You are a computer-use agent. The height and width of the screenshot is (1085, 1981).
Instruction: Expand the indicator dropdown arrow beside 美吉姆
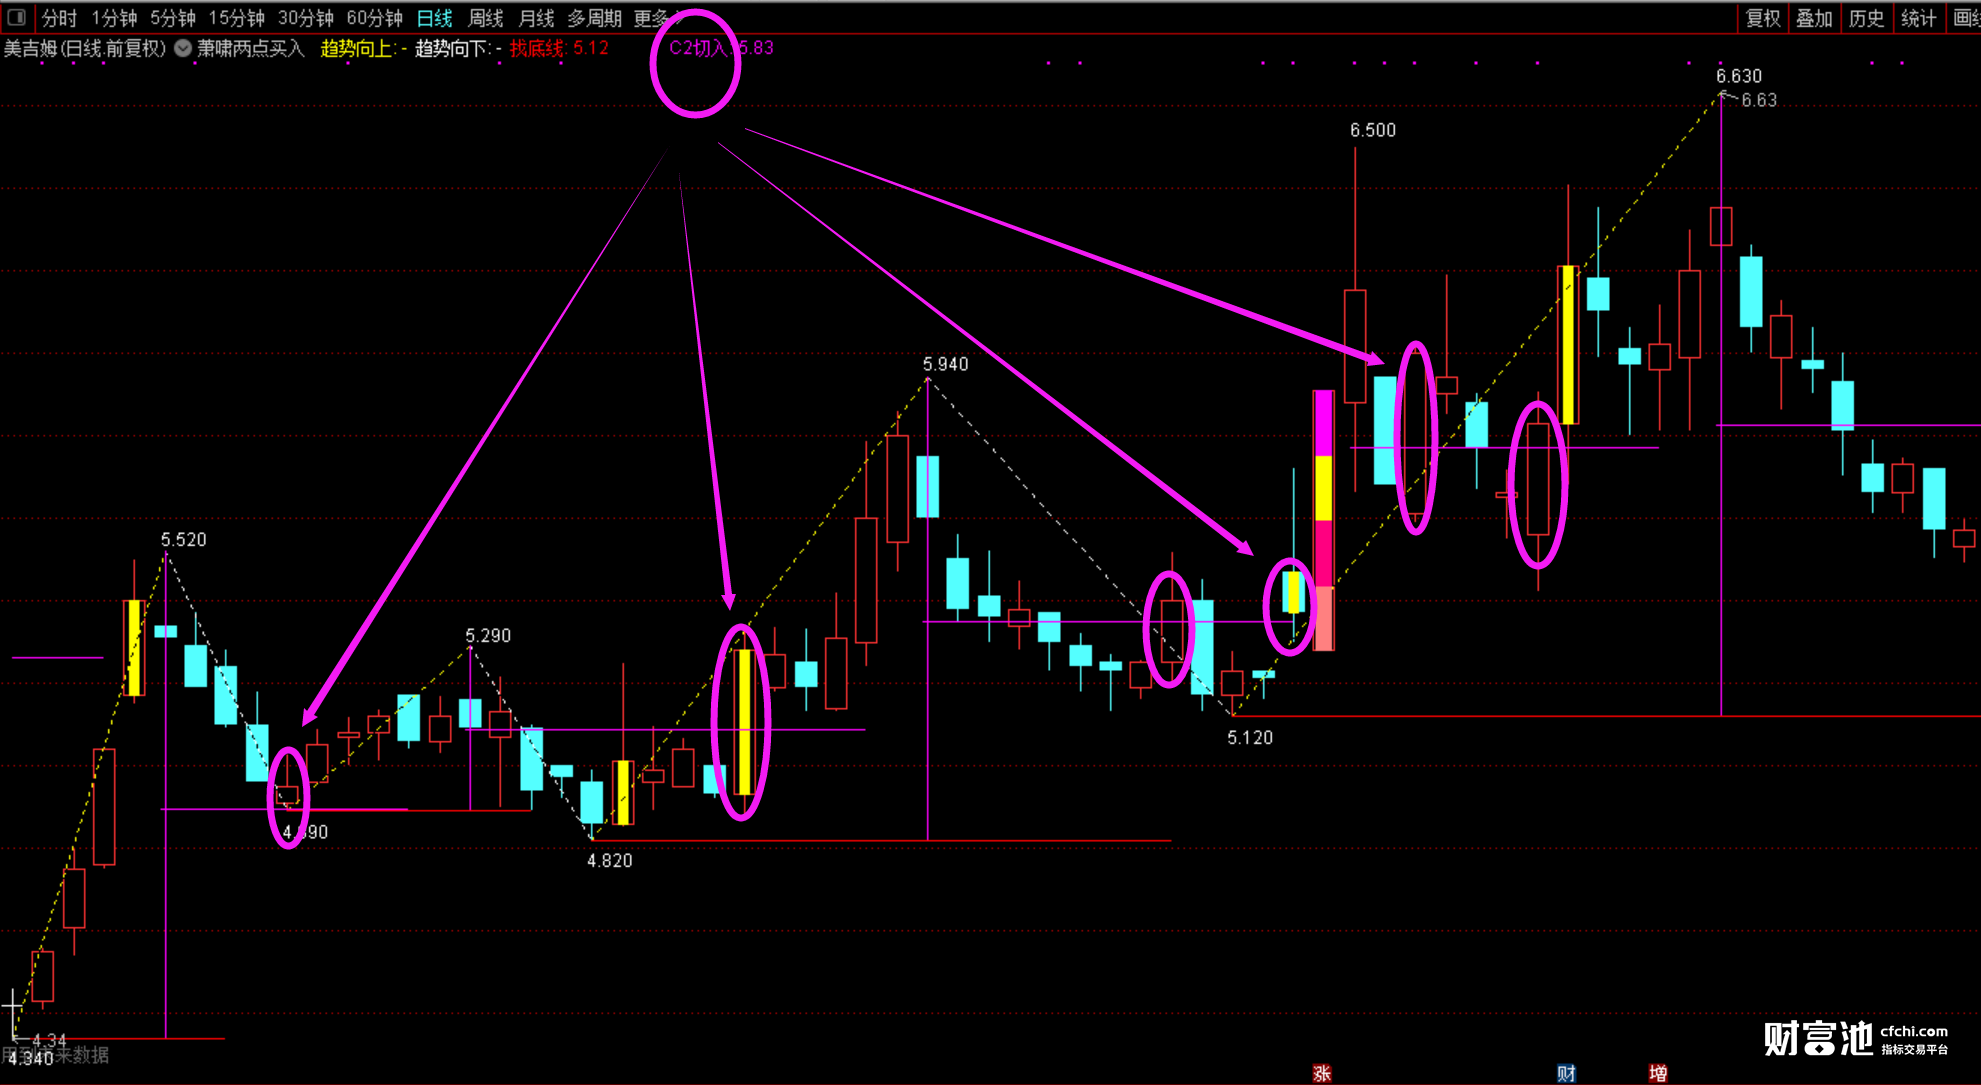click(183, 48)
